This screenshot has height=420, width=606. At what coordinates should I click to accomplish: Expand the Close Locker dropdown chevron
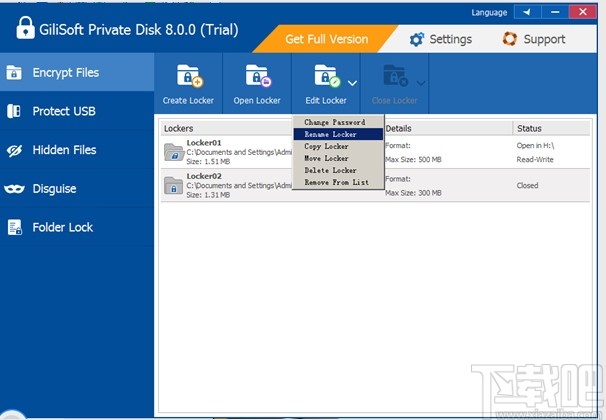coord(421,83)
